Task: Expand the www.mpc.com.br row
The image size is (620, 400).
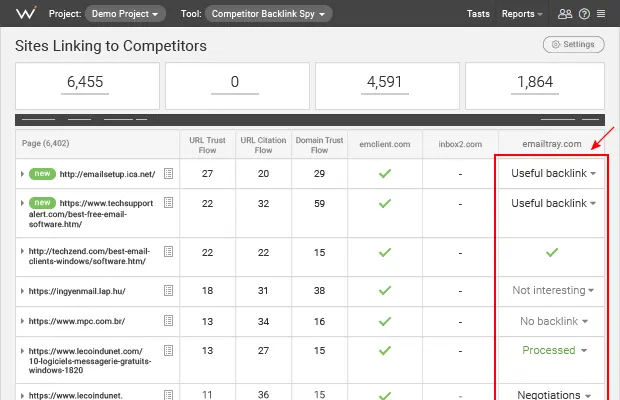Action: click(x=23, y=321)
